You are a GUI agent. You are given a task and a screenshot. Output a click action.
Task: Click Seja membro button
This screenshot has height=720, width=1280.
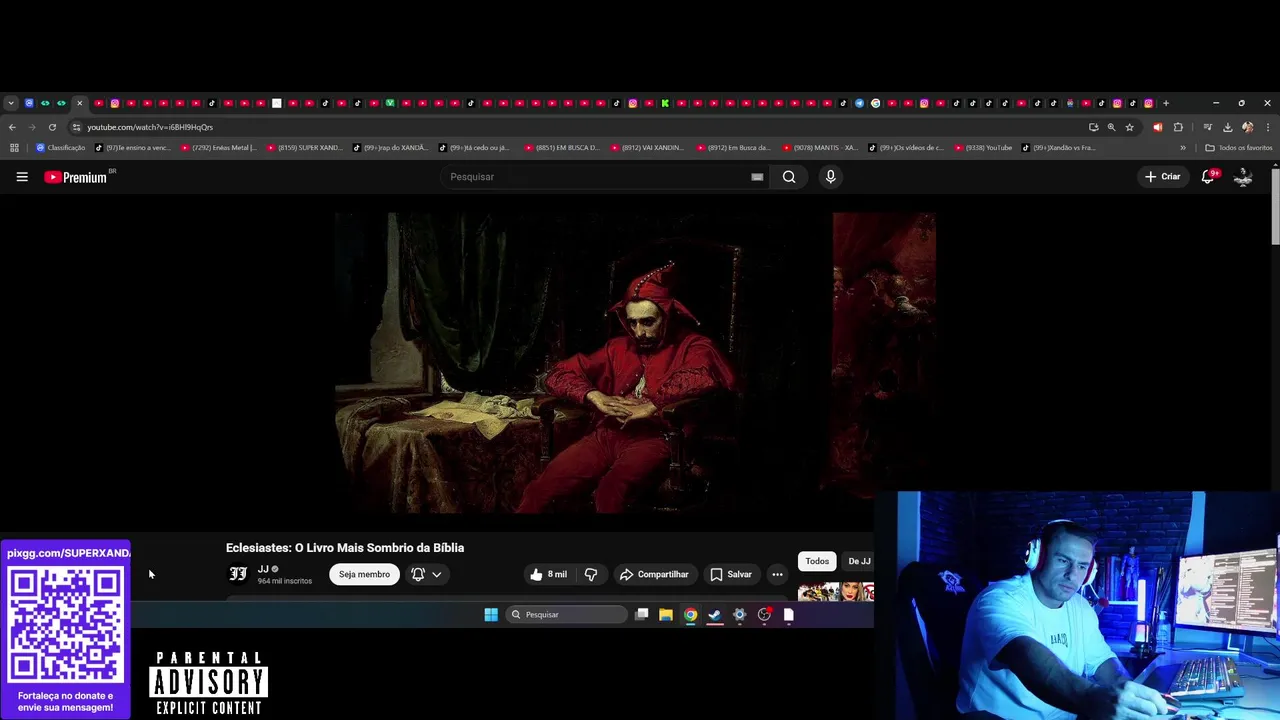(364, 574)
